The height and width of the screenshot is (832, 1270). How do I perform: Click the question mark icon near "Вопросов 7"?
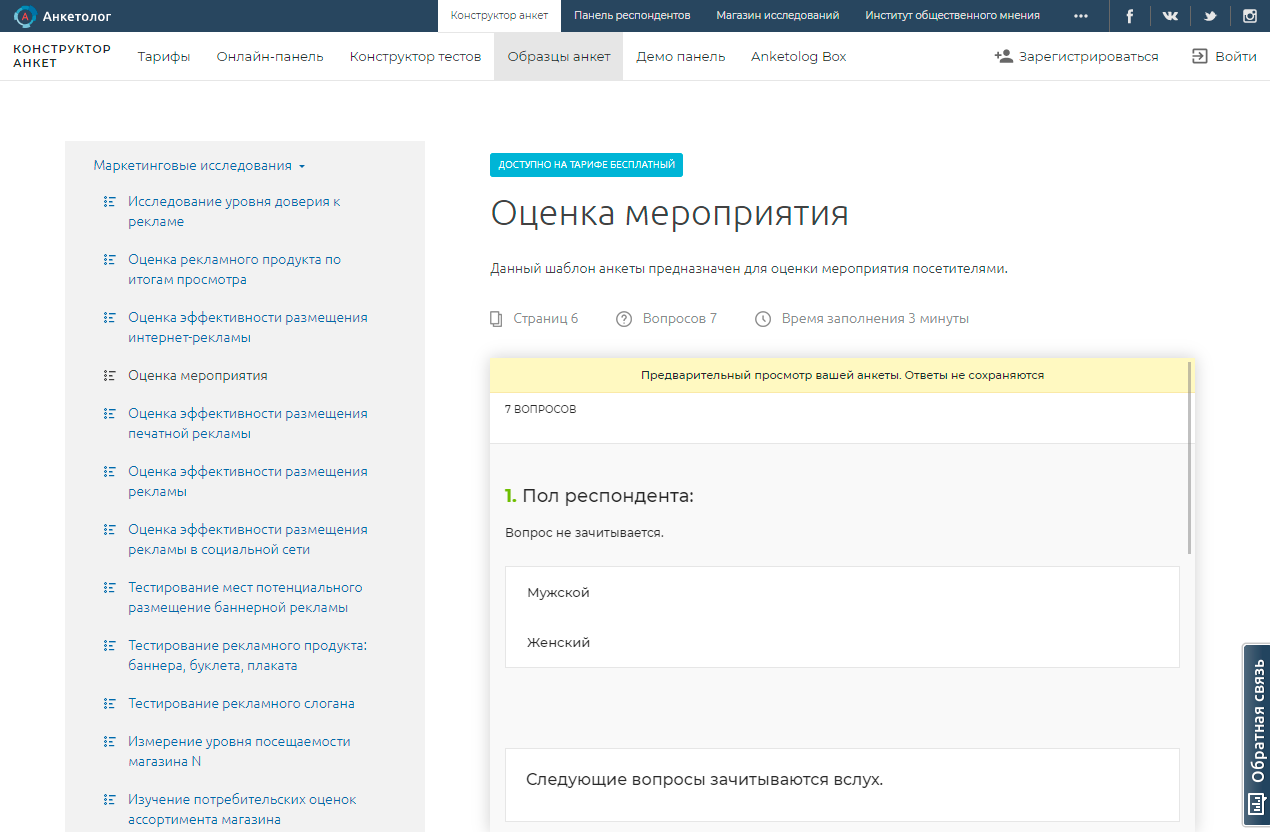pyautogui.click(x=623, y=317)
